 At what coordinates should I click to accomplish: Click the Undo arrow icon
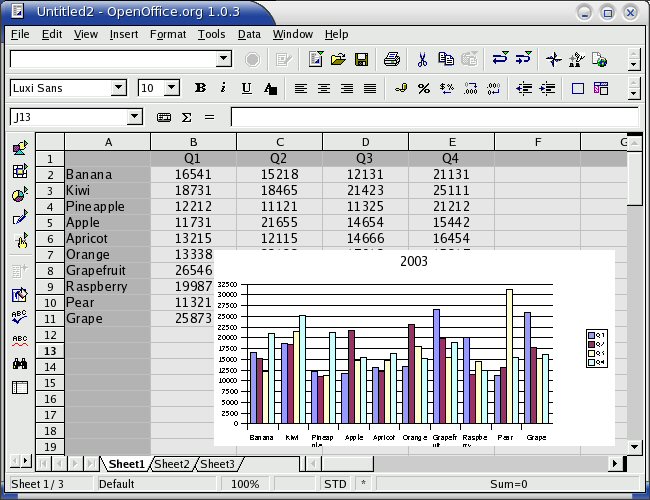pyautogui.click(x=500, y=58)
